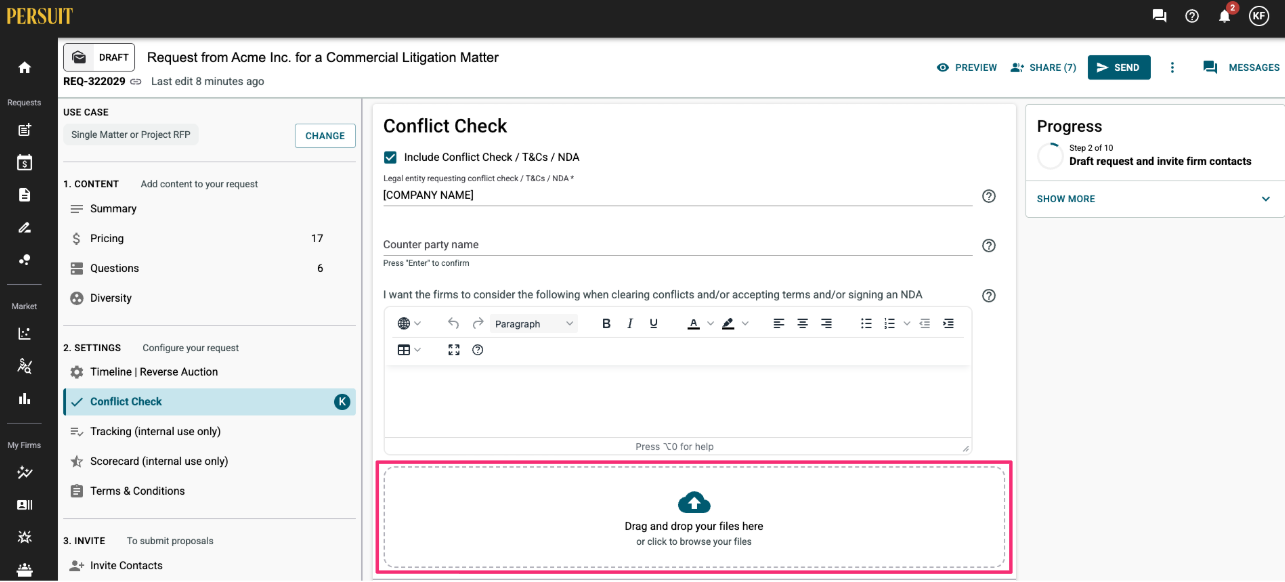Screen dimensions: 1285x582
Task: Increase indent in editor
Action: 949,323
